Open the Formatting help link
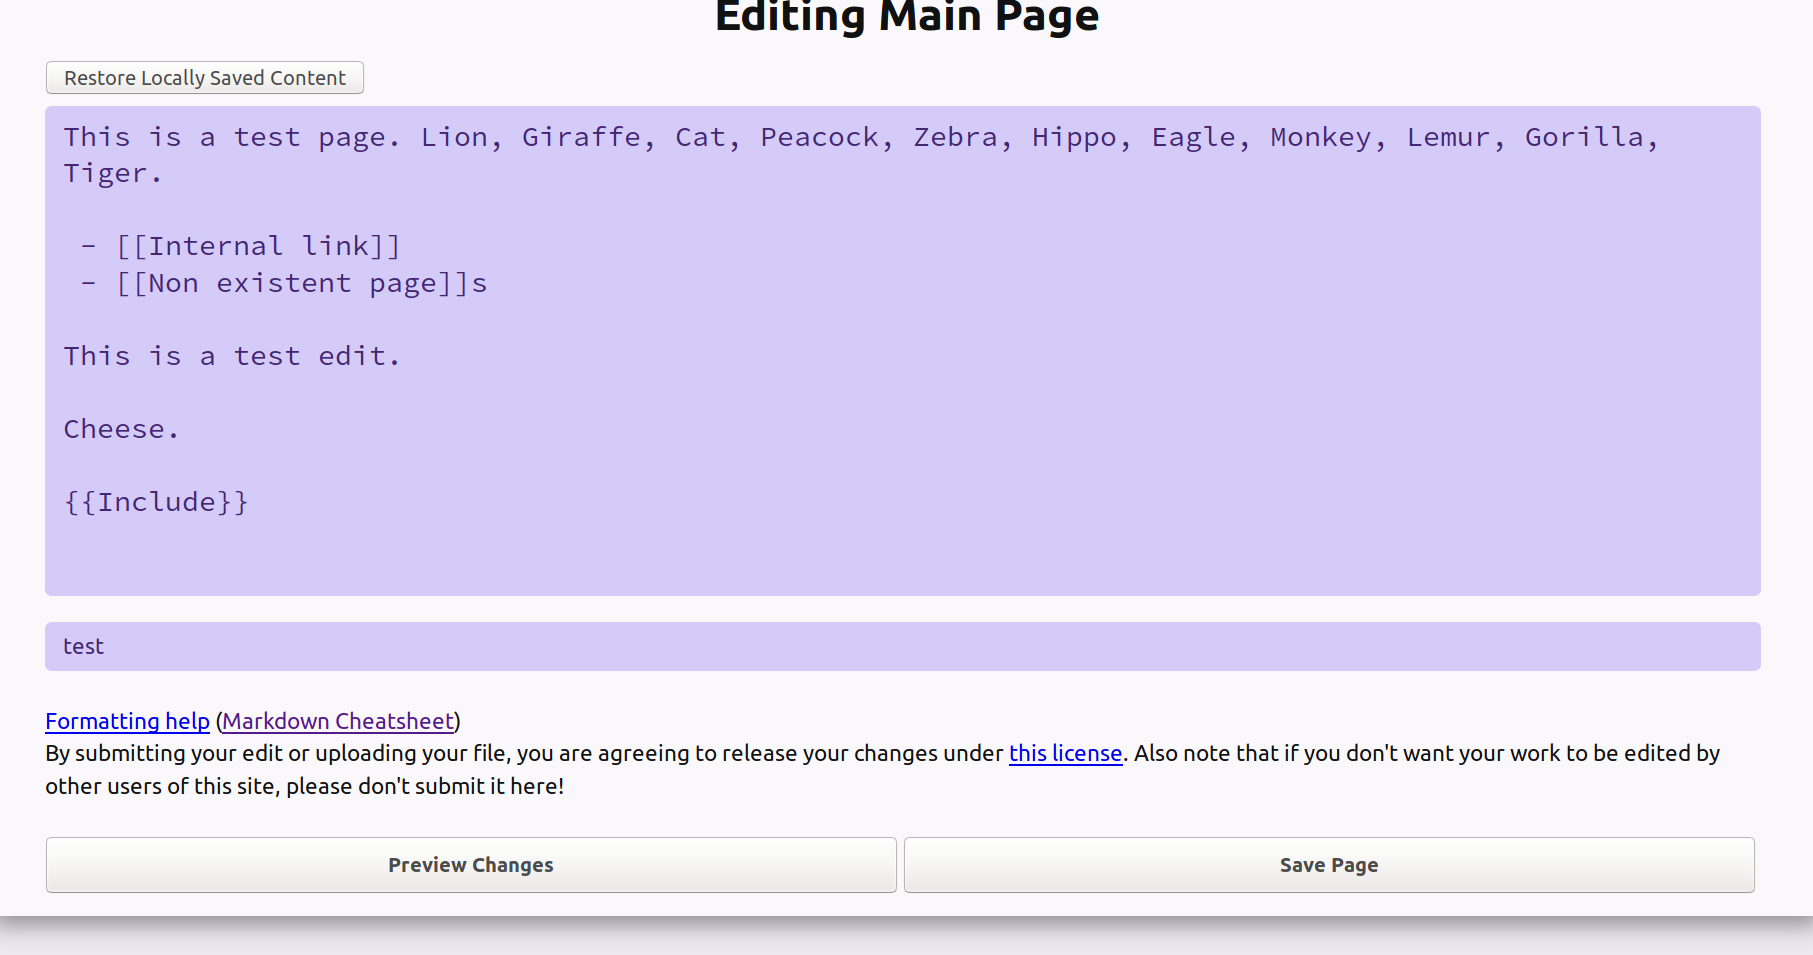 [127, 721]
